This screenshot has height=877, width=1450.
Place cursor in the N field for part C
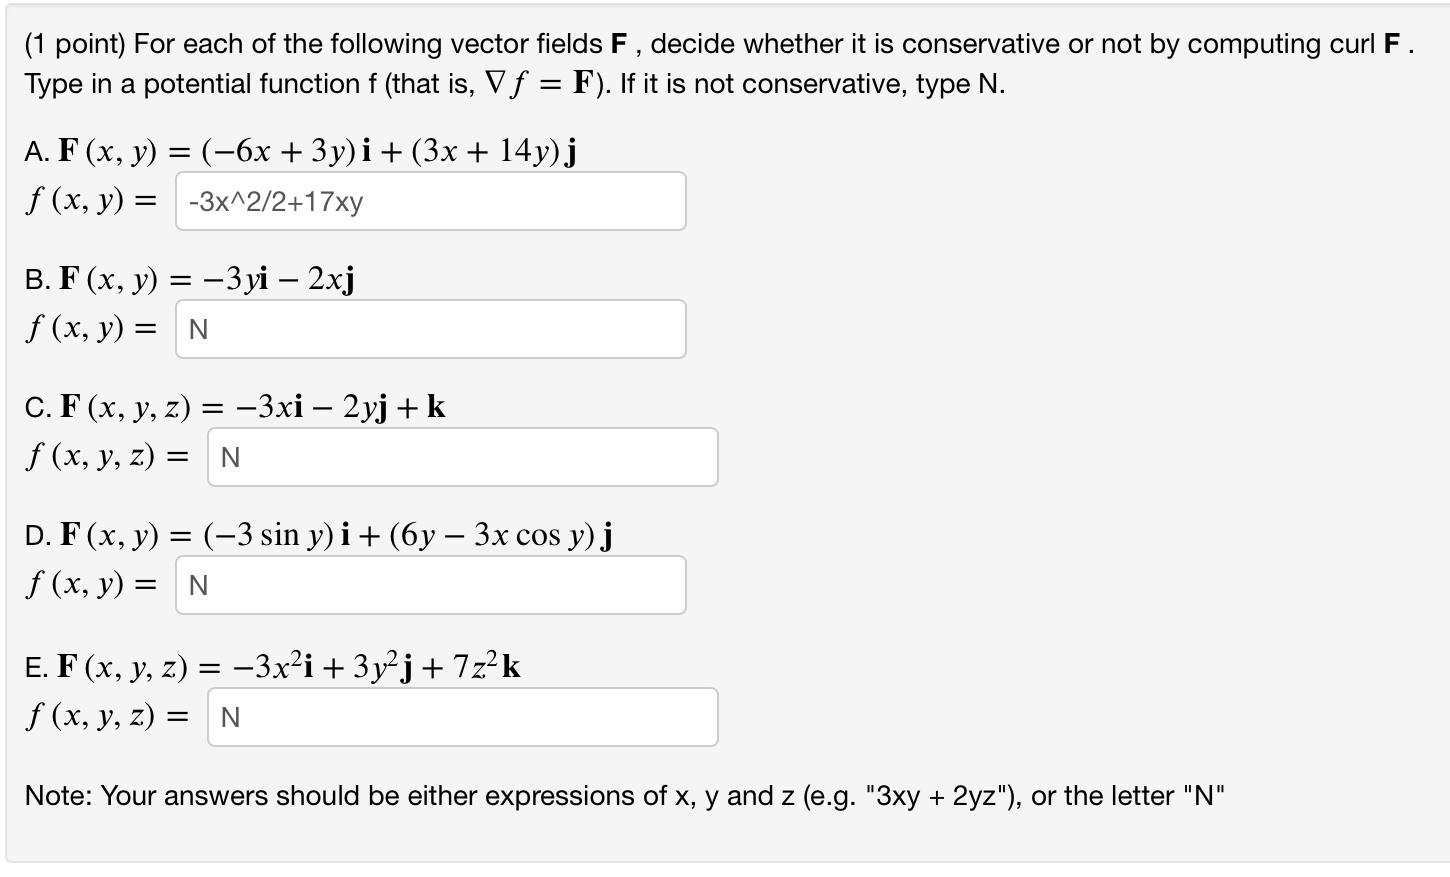click(x=462, y=456)
